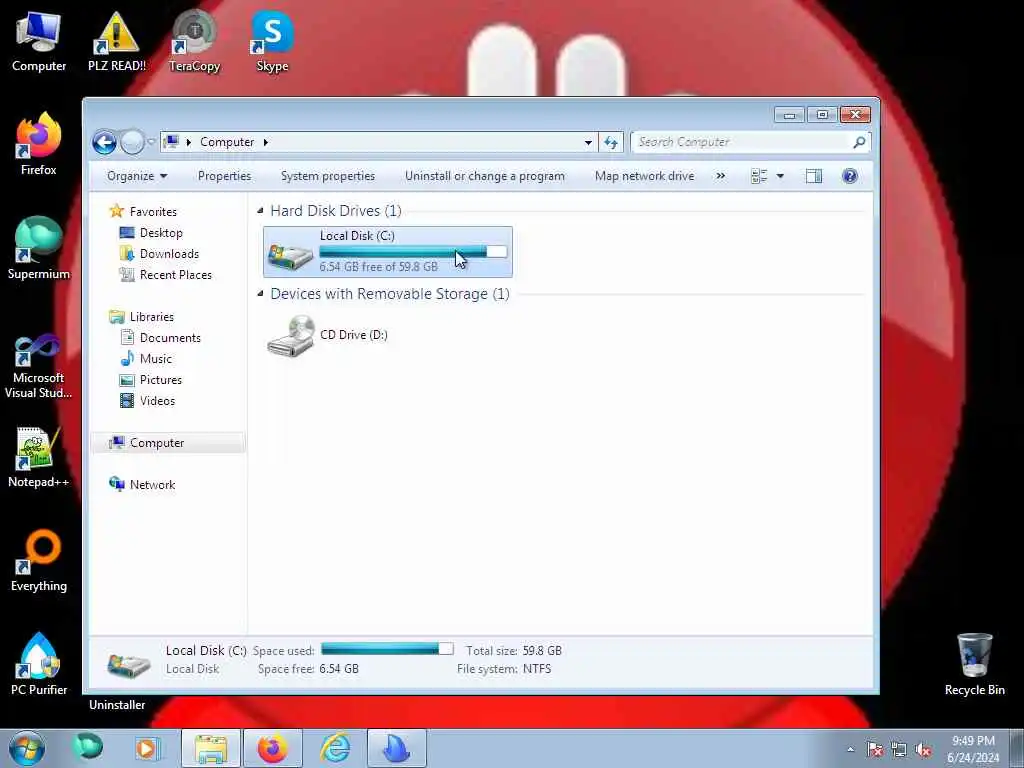Screen dimensions: 1024x768
Task: Open the Notepad++ desktop shortcut
Action: coord(39,457)
